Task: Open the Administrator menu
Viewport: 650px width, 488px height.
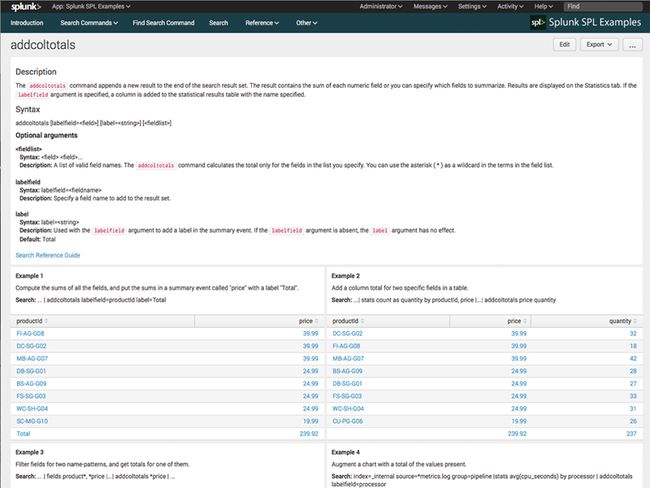Action: tap(381, 7)
